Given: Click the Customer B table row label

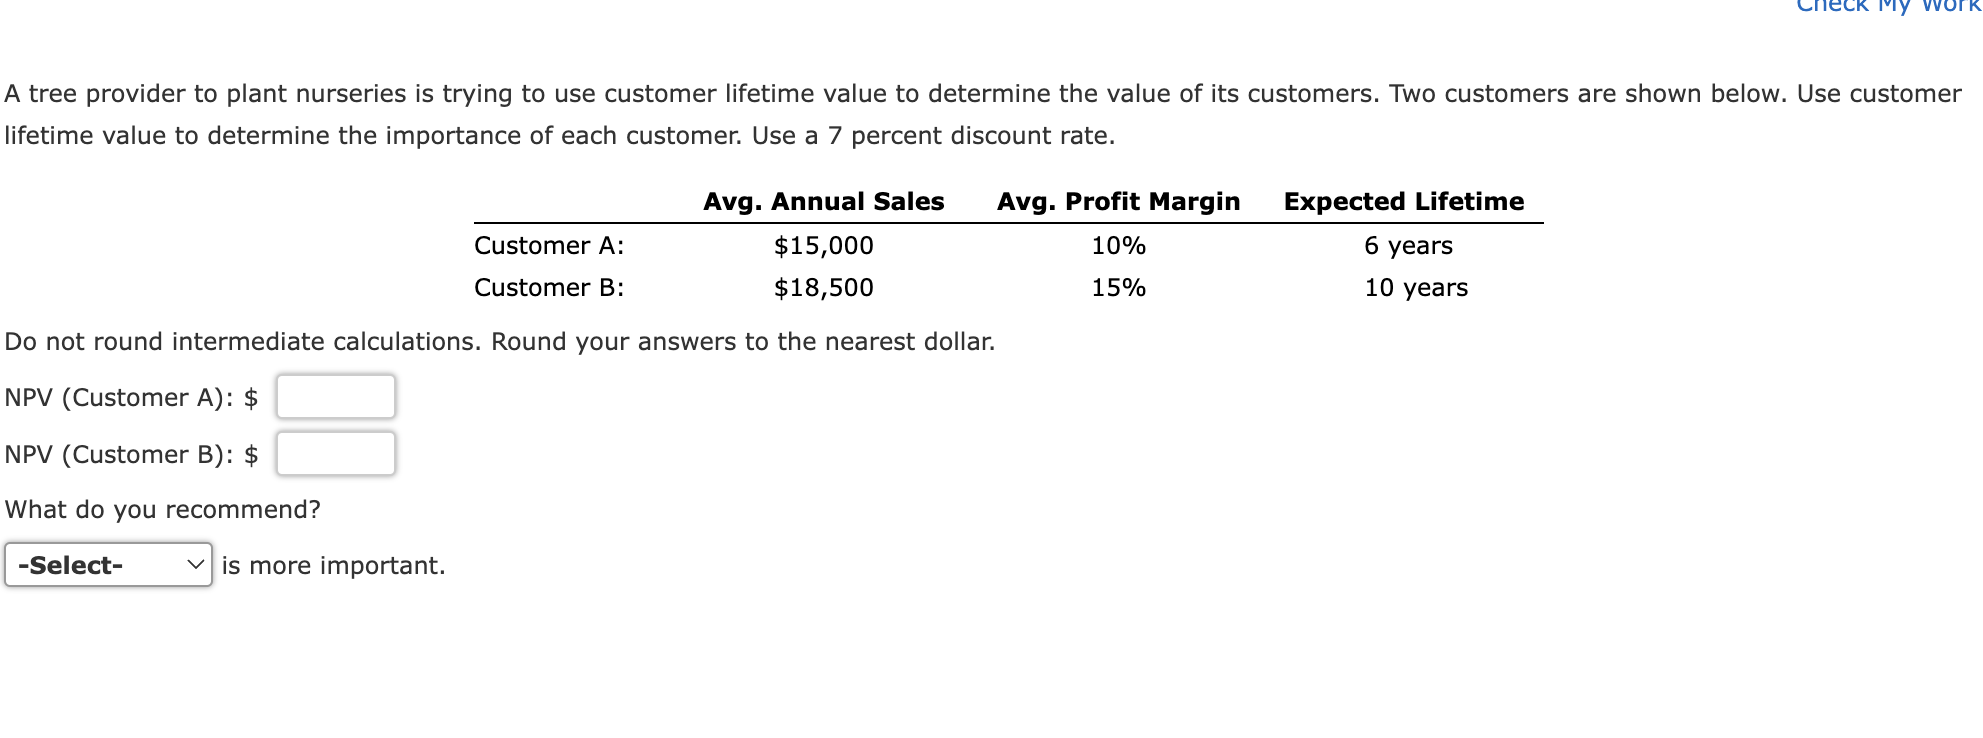Looking at the screenshot, I should tap(548, 288).
